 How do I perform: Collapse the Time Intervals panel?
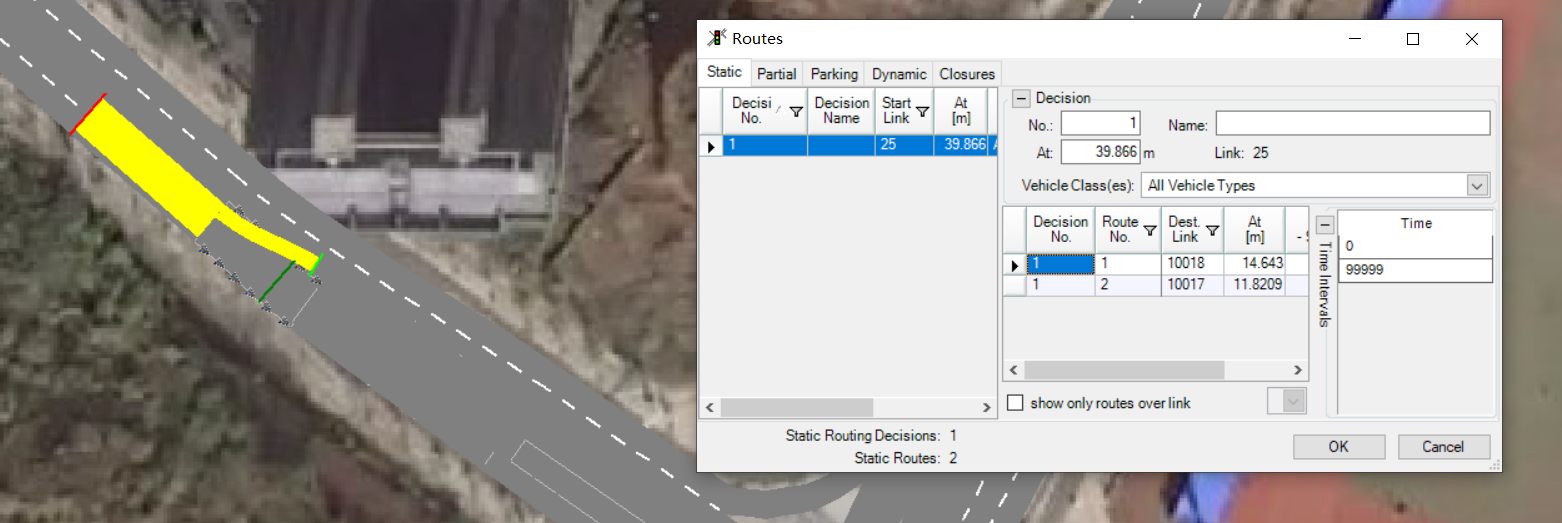[1325, 224]
